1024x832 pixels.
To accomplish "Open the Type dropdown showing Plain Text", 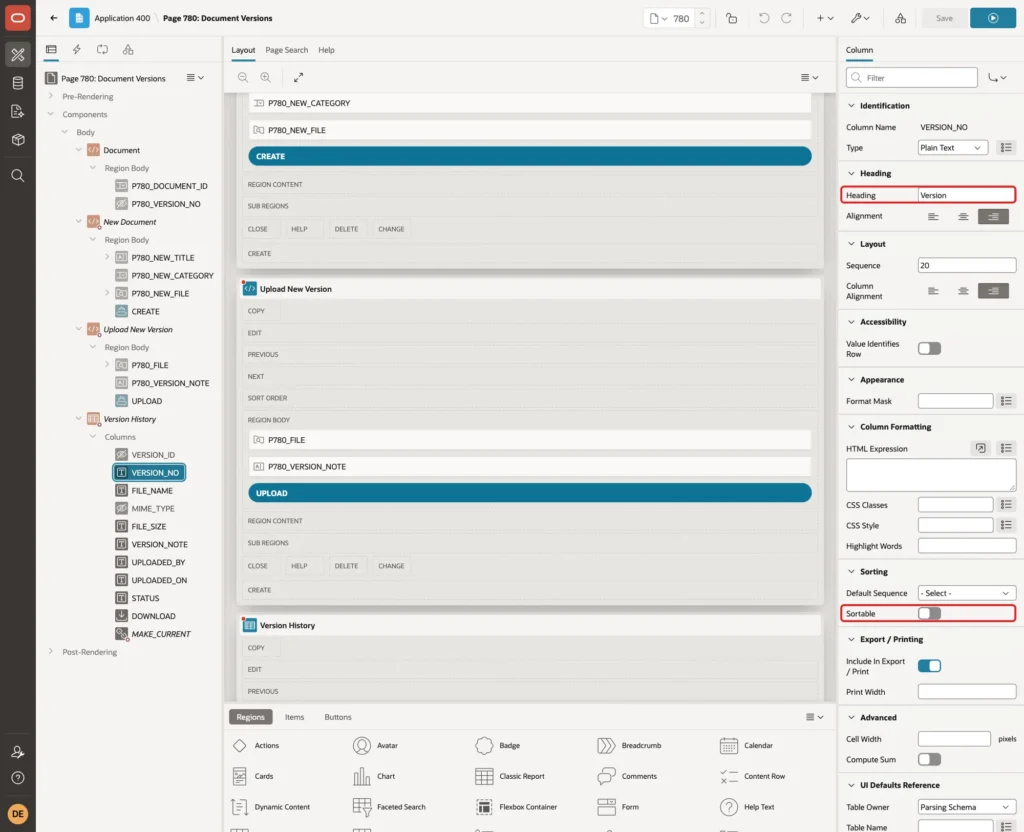I will click(x=952, y=148).
